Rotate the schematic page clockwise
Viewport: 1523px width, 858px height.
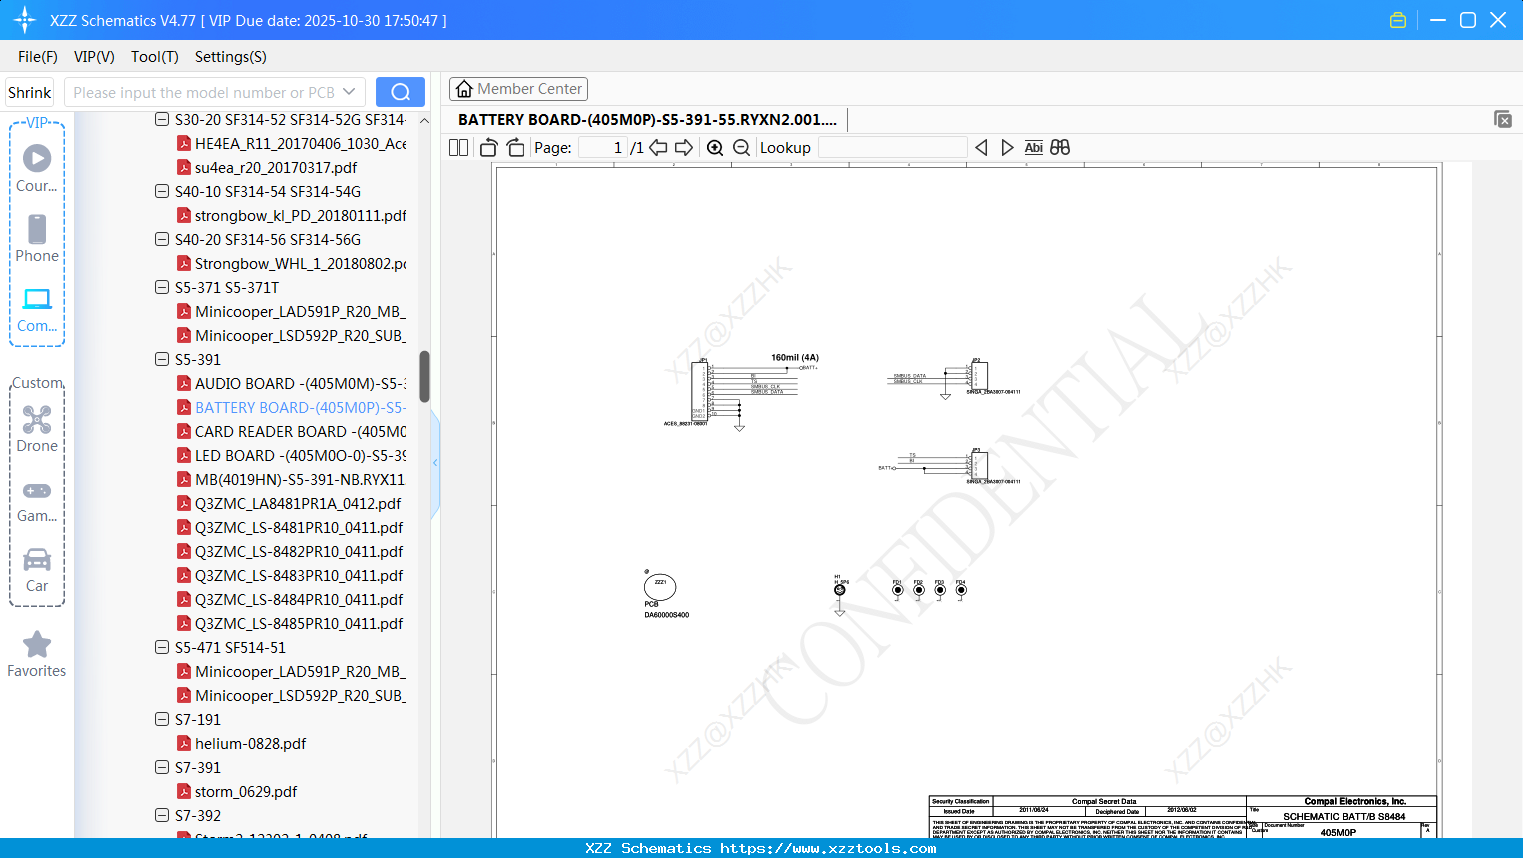click(x=515, y=148)
